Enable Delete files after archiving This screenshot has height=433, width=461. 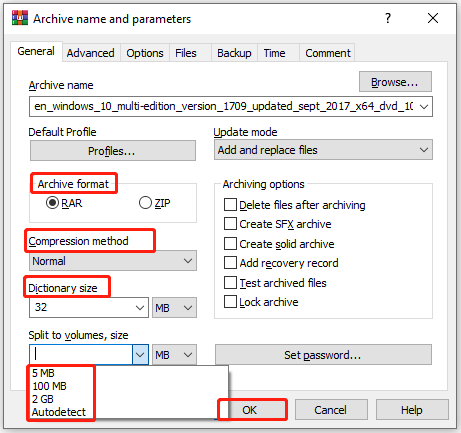pyautogui.click(x=230, y=205)
